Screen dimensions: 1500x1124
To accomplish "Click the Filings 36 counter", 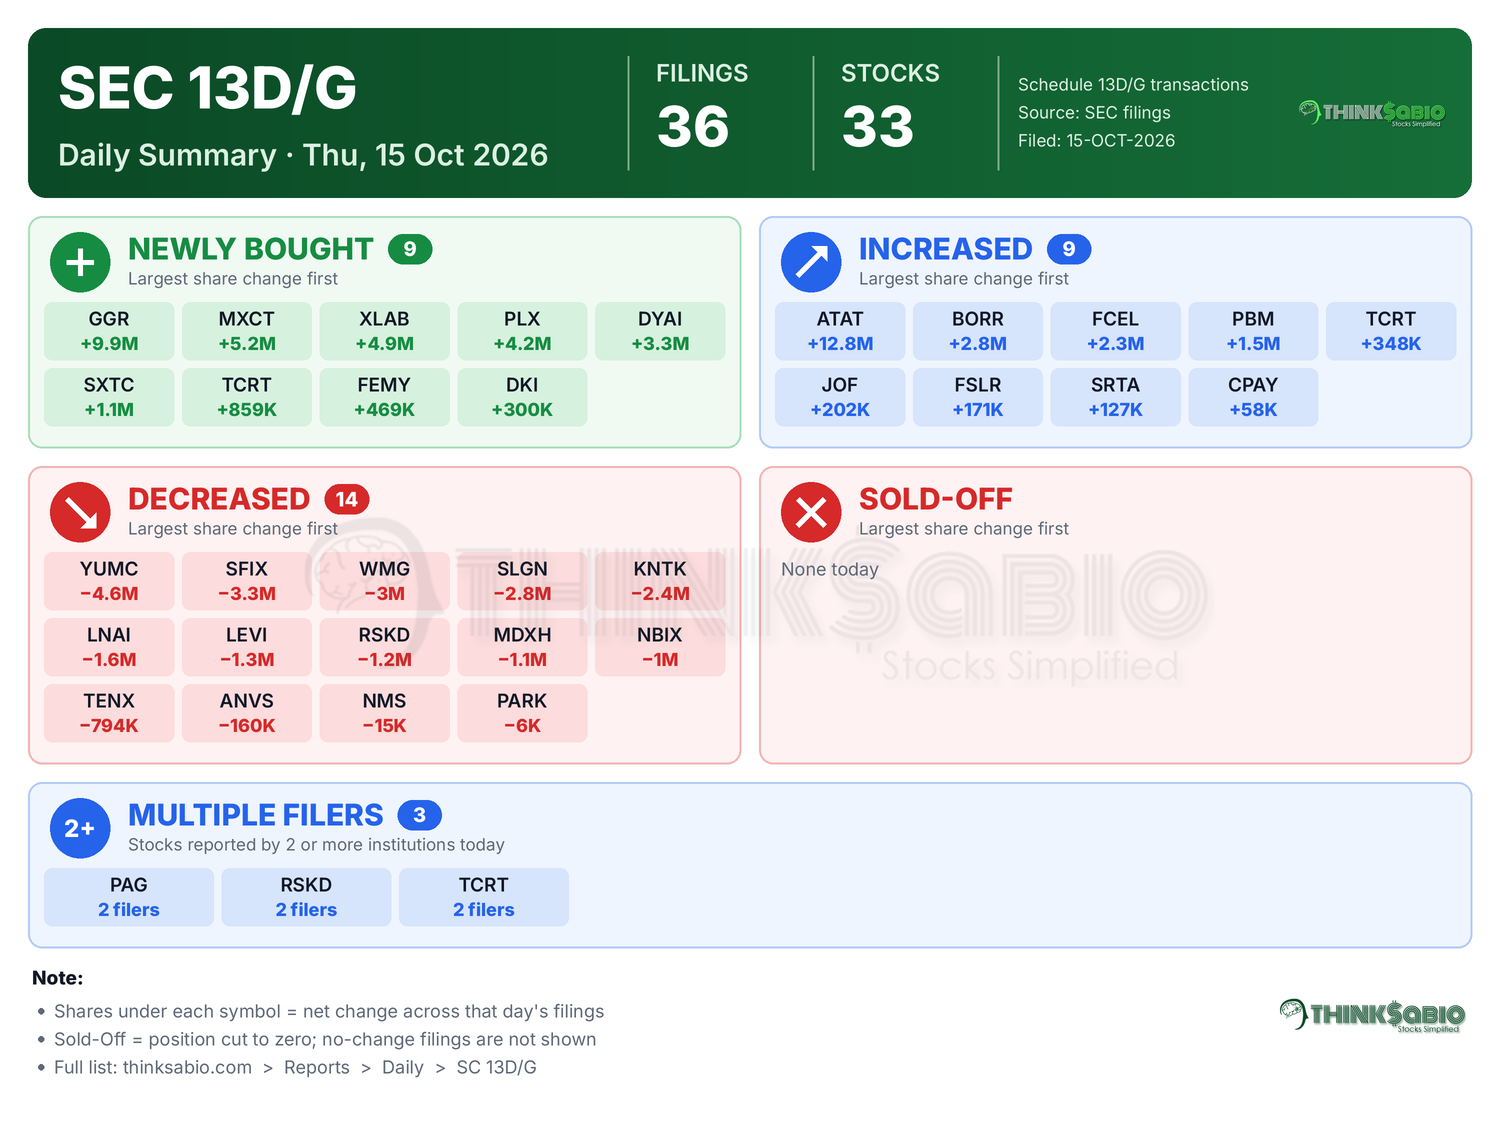I will pyautogui.click(x=702, y=107).
